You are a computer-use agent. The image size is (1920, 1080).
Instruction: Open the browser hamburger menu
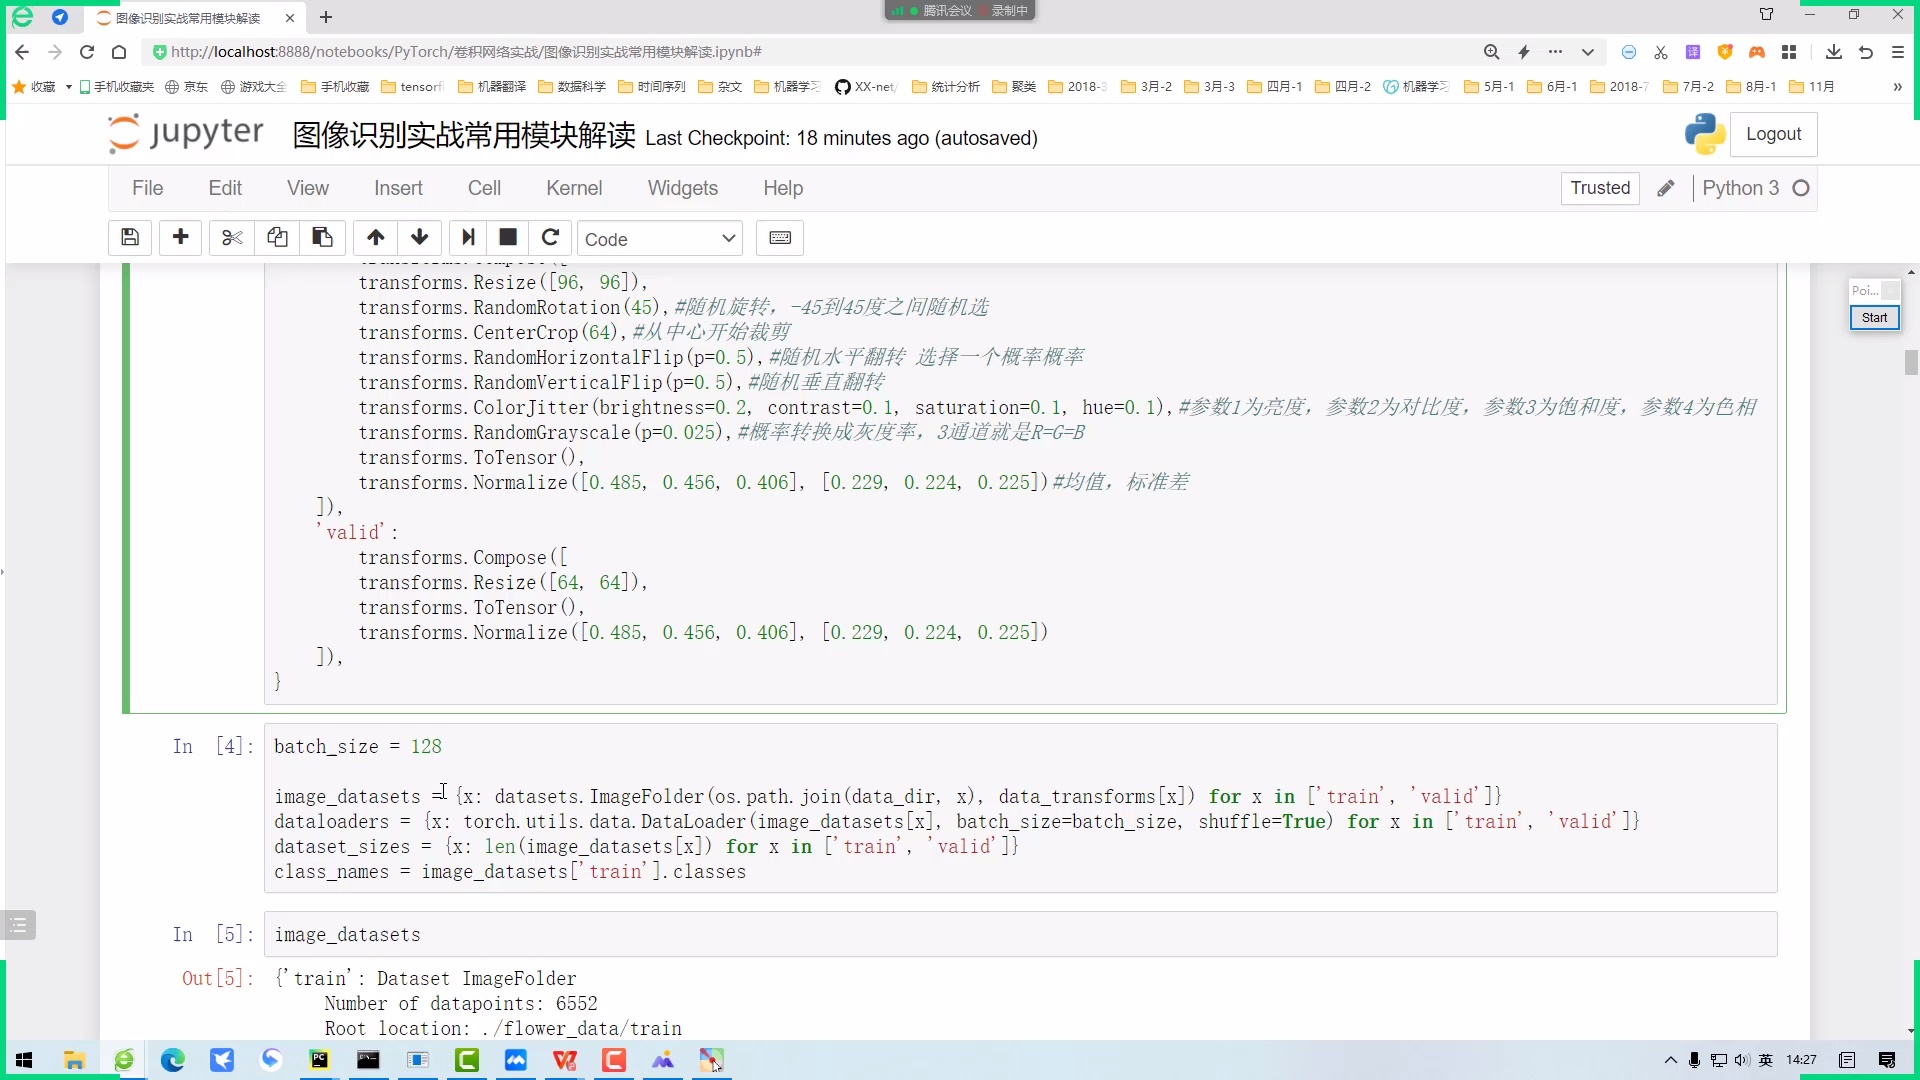[1897, 52]
